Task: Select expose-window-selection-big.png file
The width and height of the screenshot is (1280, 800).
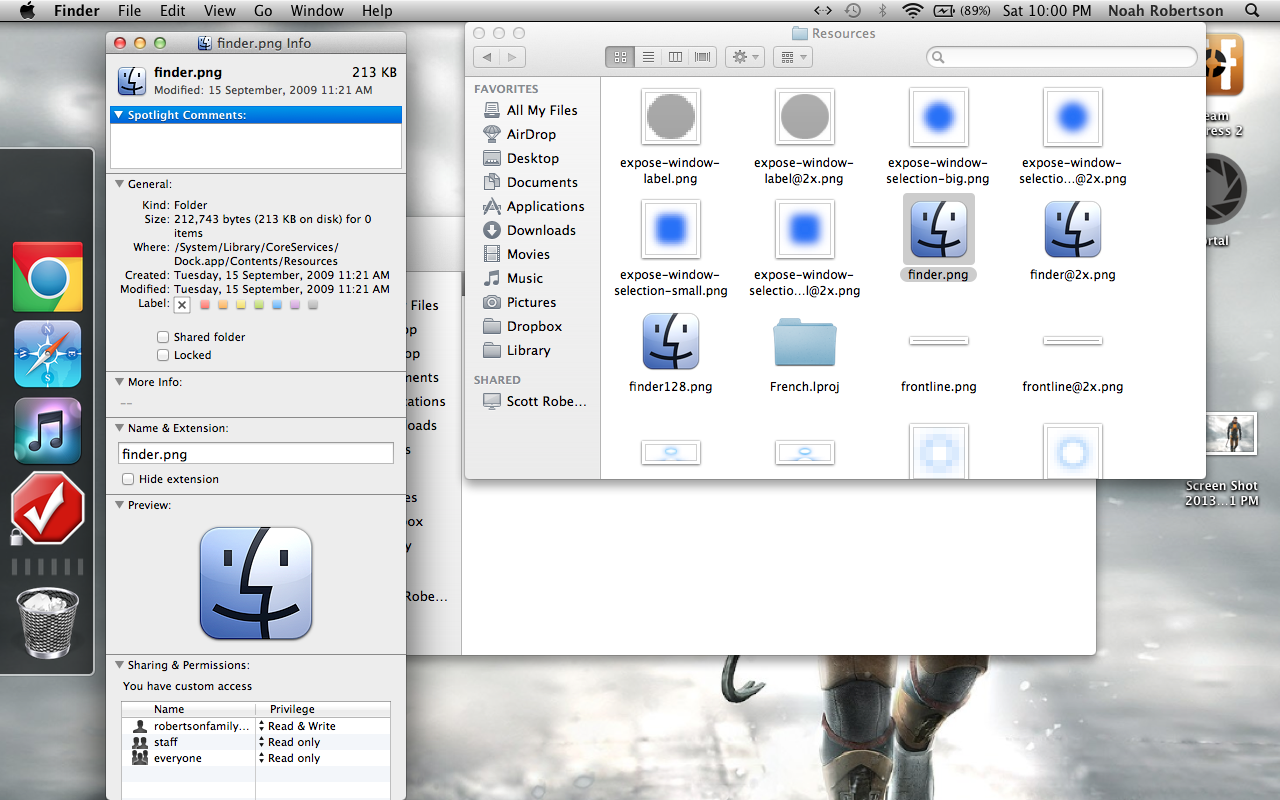Action: tap(938, 117)
